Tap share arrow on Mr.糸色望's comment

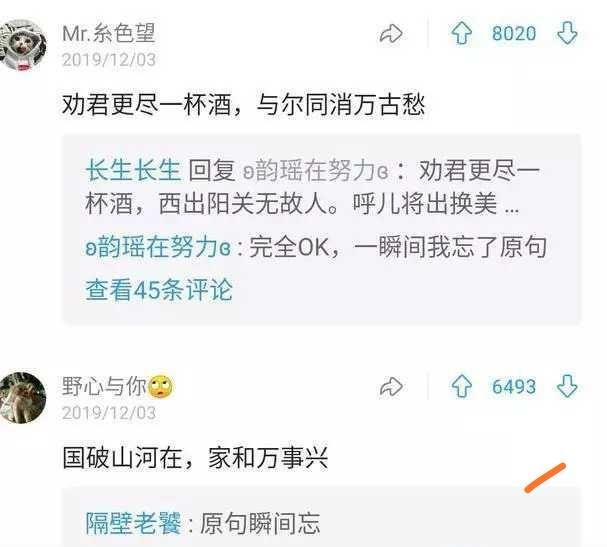391,34
